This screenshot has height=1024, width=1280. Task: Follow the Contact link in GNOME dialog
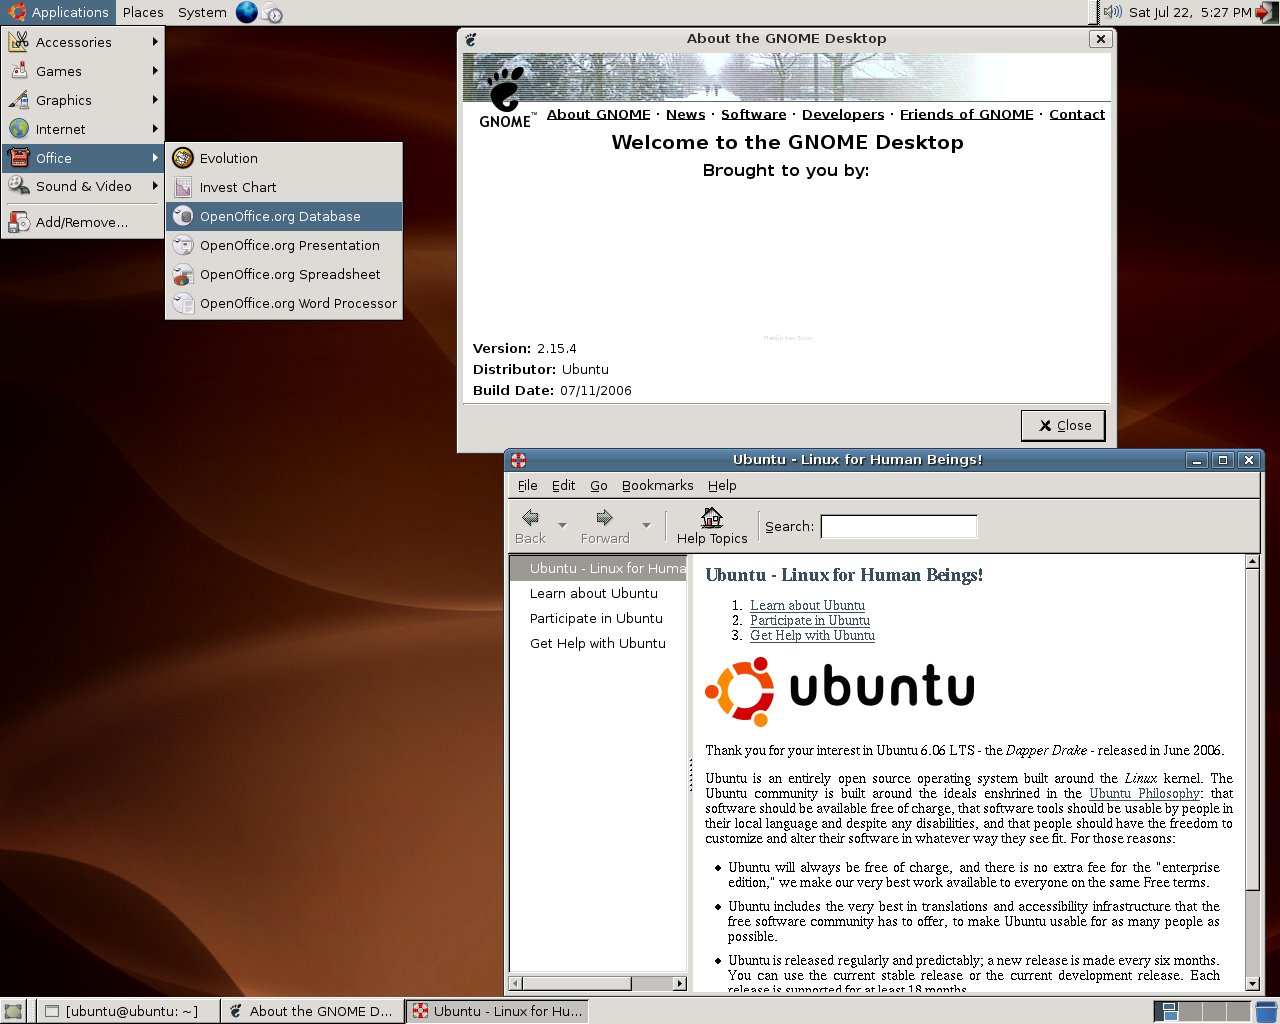click(1077, 114)
